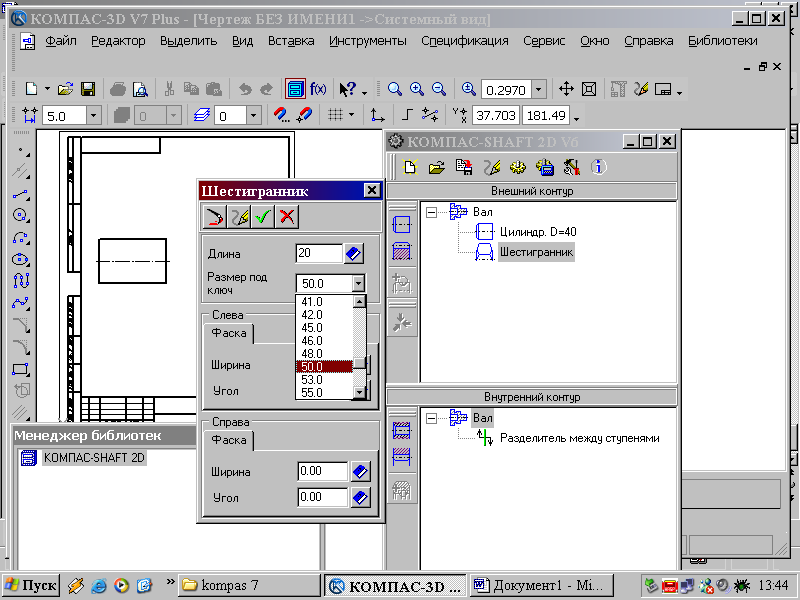Select Разделитель между ступенями tree item
This screenshot has width=800, height=600.
(x=580, y=438)
